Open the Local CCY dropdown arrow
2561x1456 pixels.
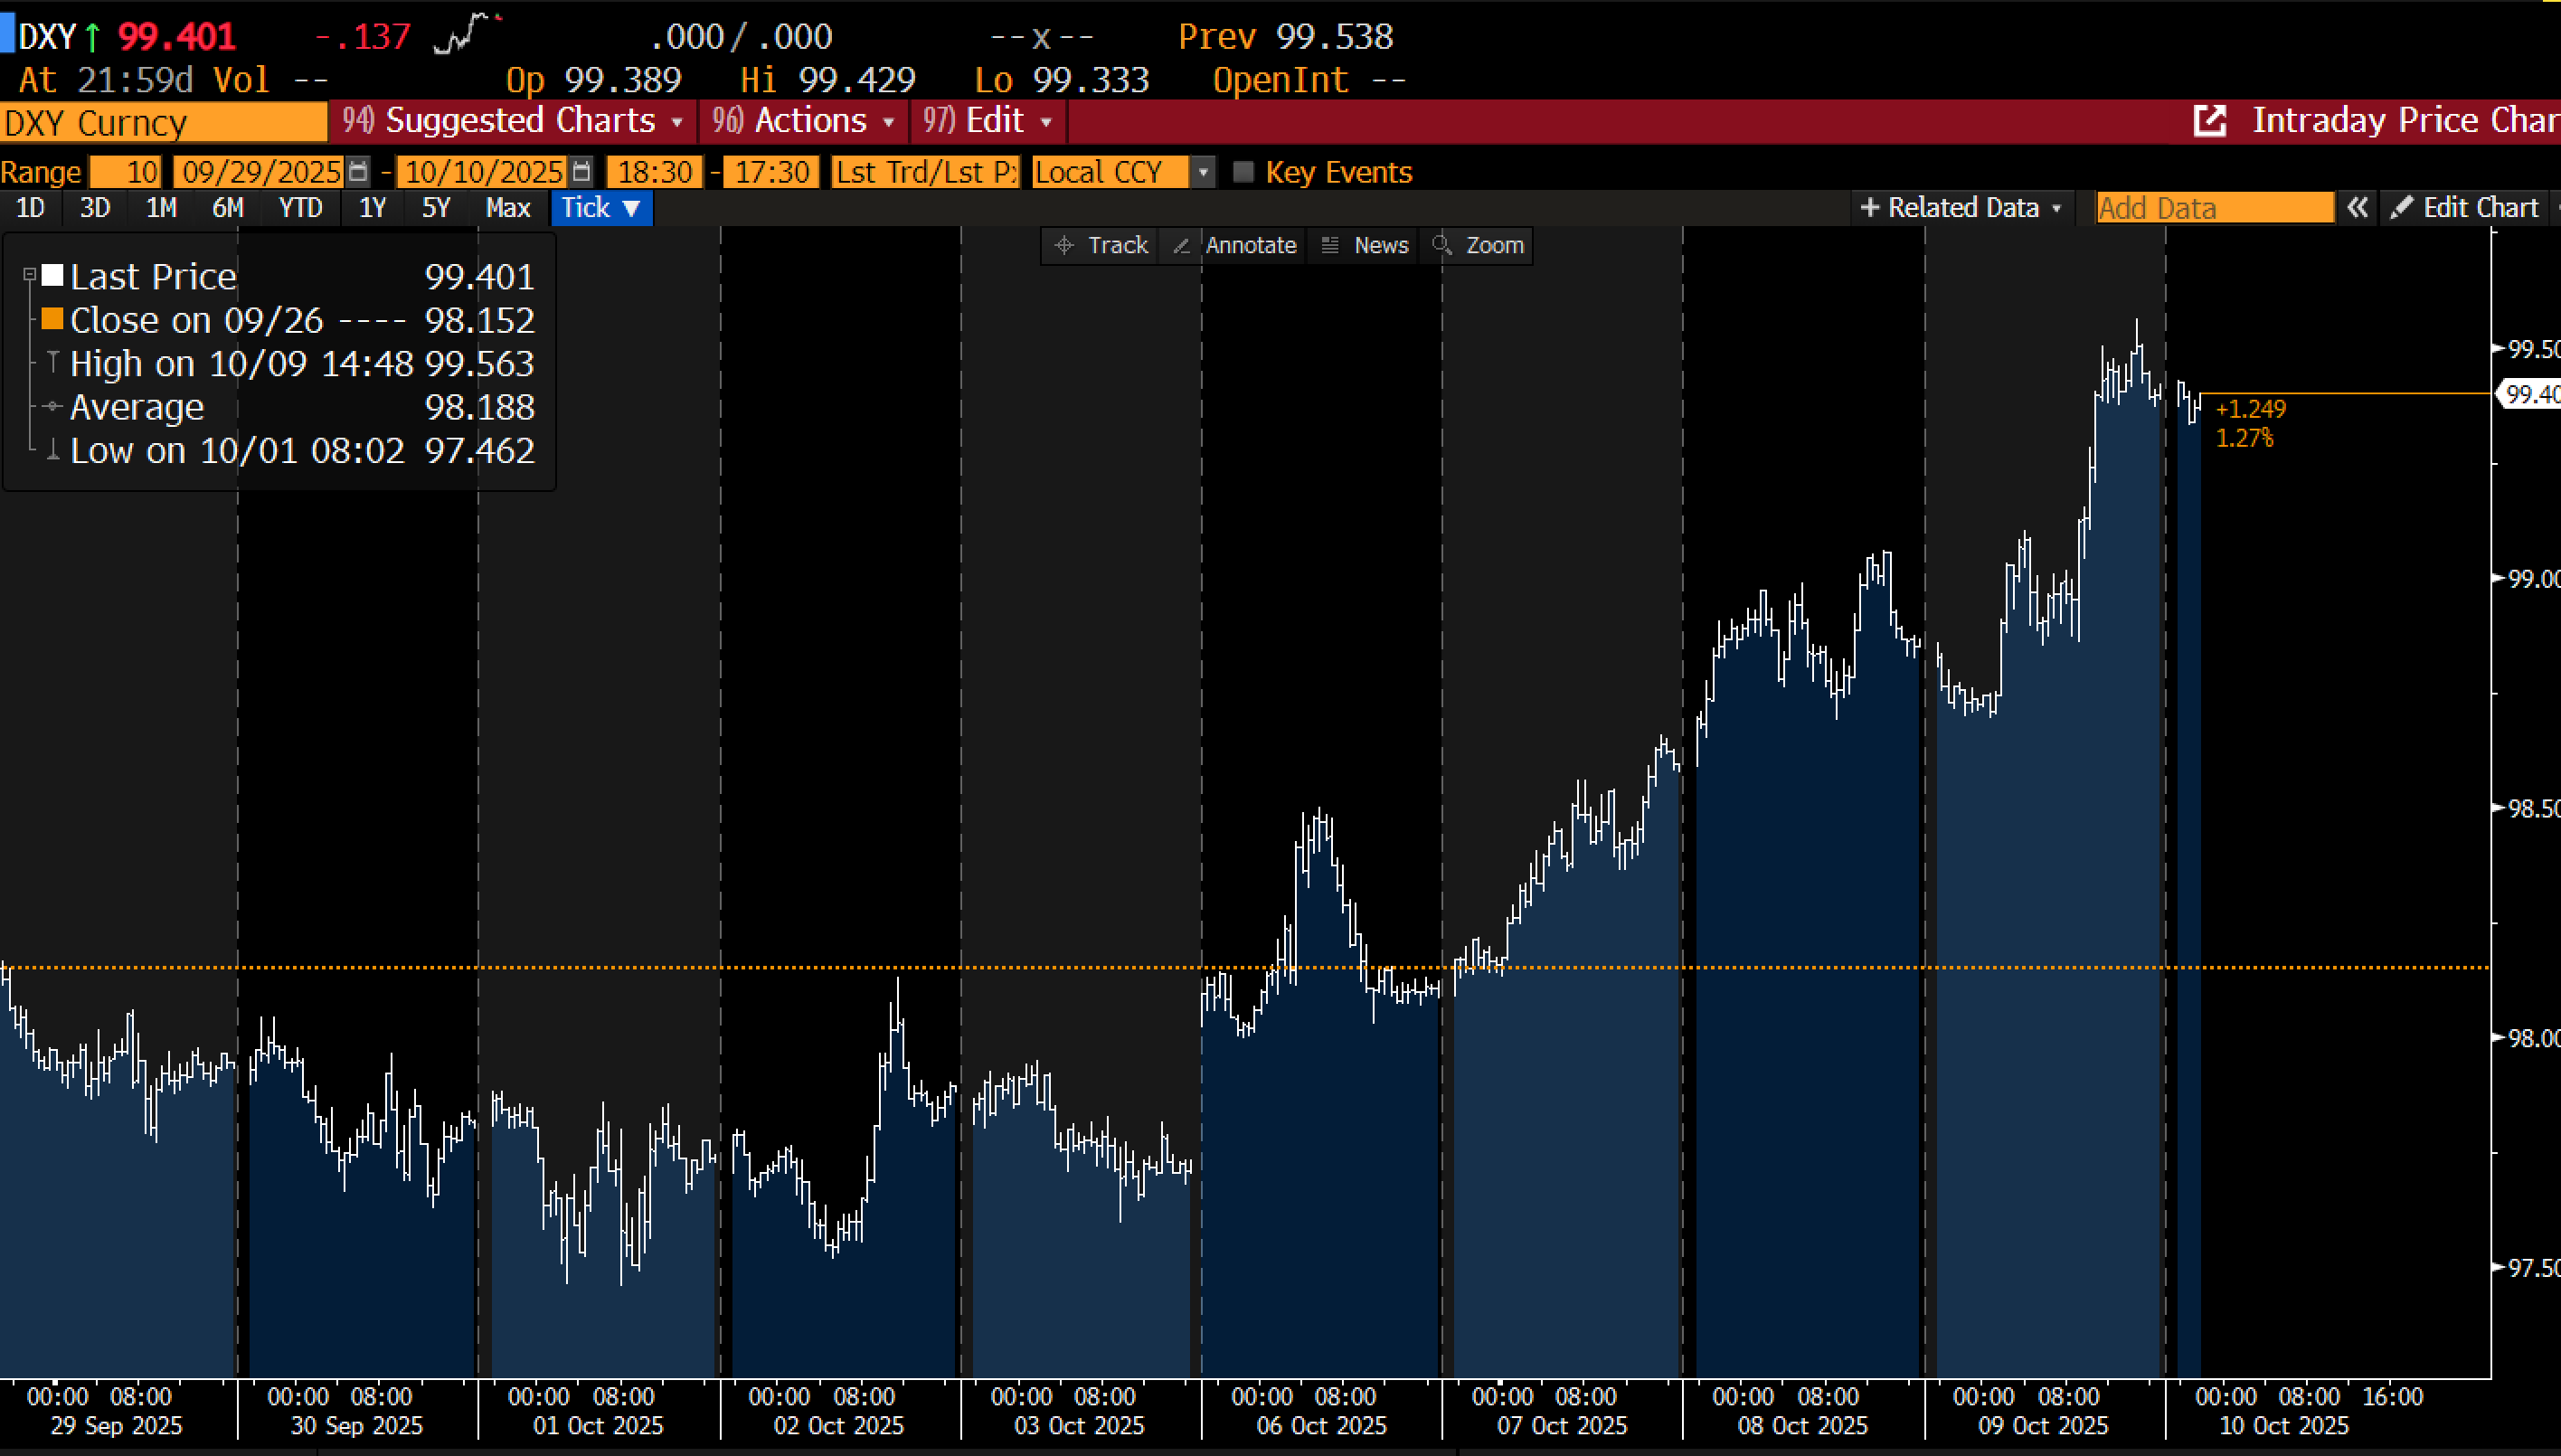pyautogui.click(x=1203, y=172)
